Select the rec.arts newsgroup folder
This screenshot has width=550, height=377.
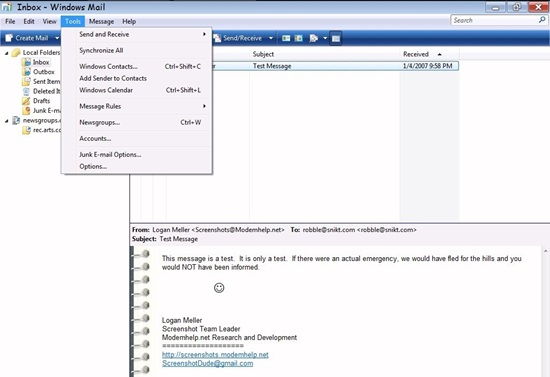pos(47,130)
